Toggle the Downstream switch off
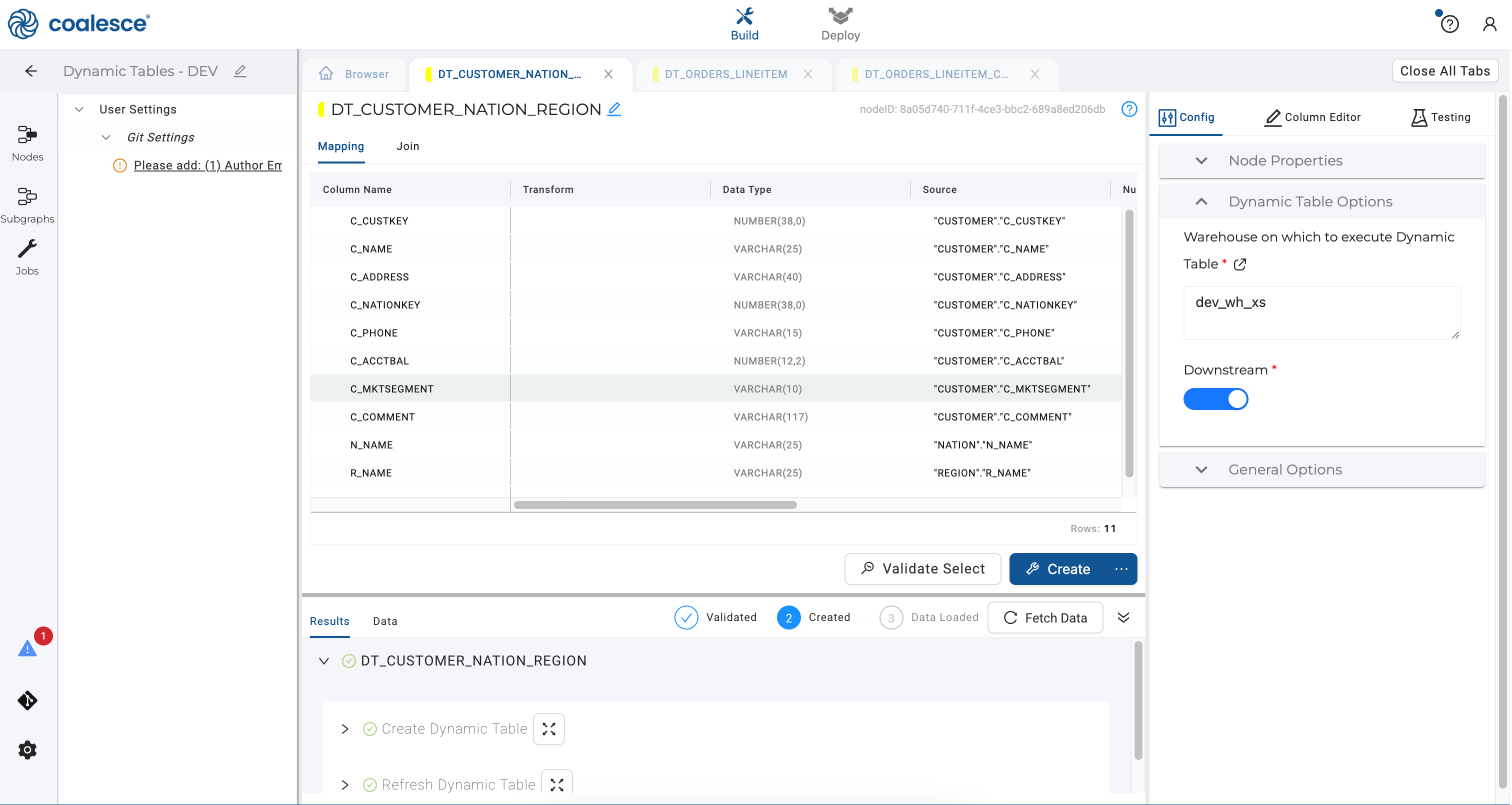Viewport: 1512px width, 805px height. pos(1216,399)
